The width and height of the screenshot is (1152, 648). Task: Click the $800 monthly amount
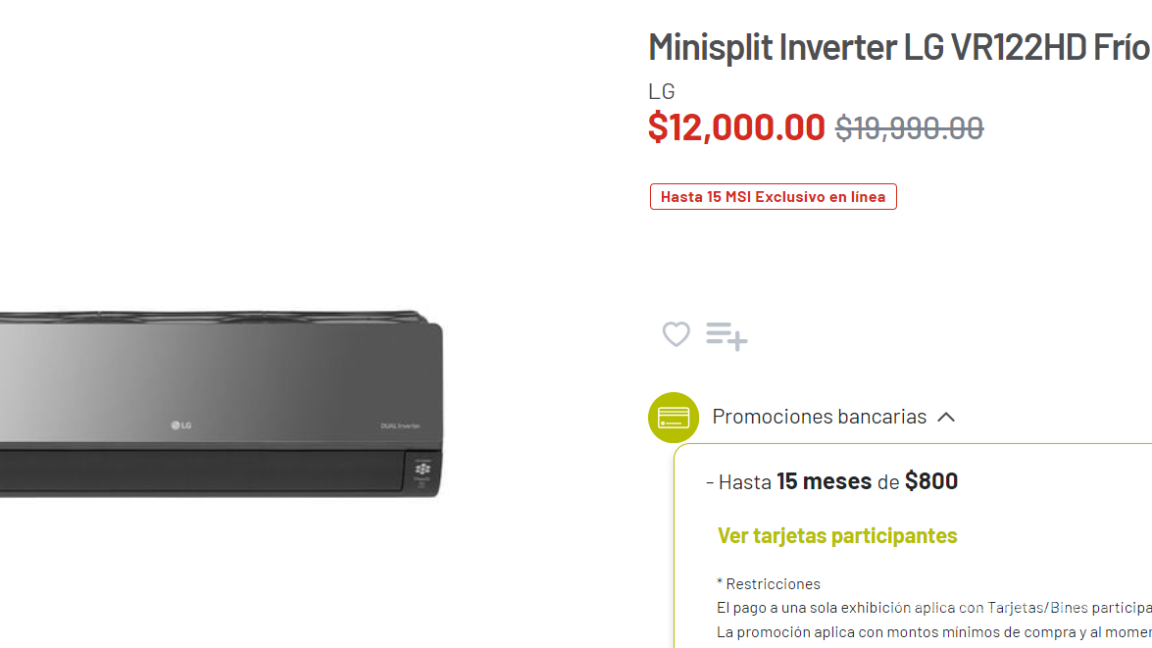click(x=931, y=481)
